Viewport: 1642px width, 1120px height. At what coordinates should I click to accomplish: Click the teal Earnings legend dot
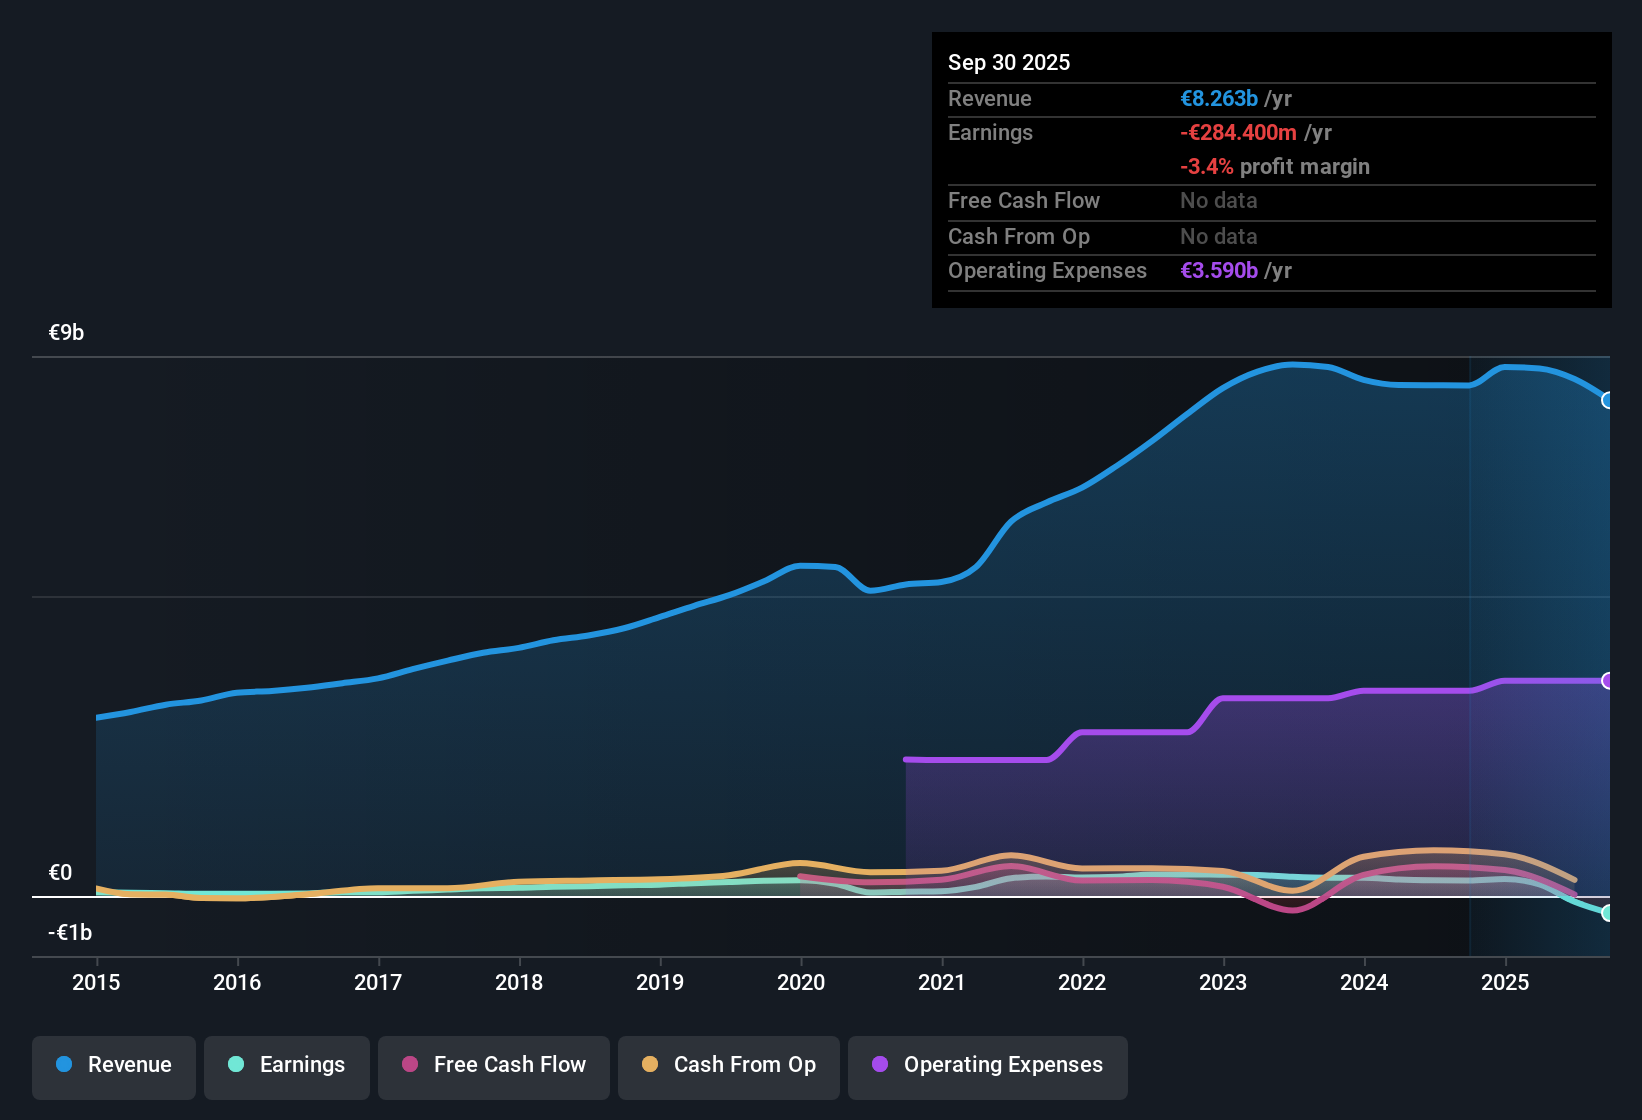[236, 1065]
